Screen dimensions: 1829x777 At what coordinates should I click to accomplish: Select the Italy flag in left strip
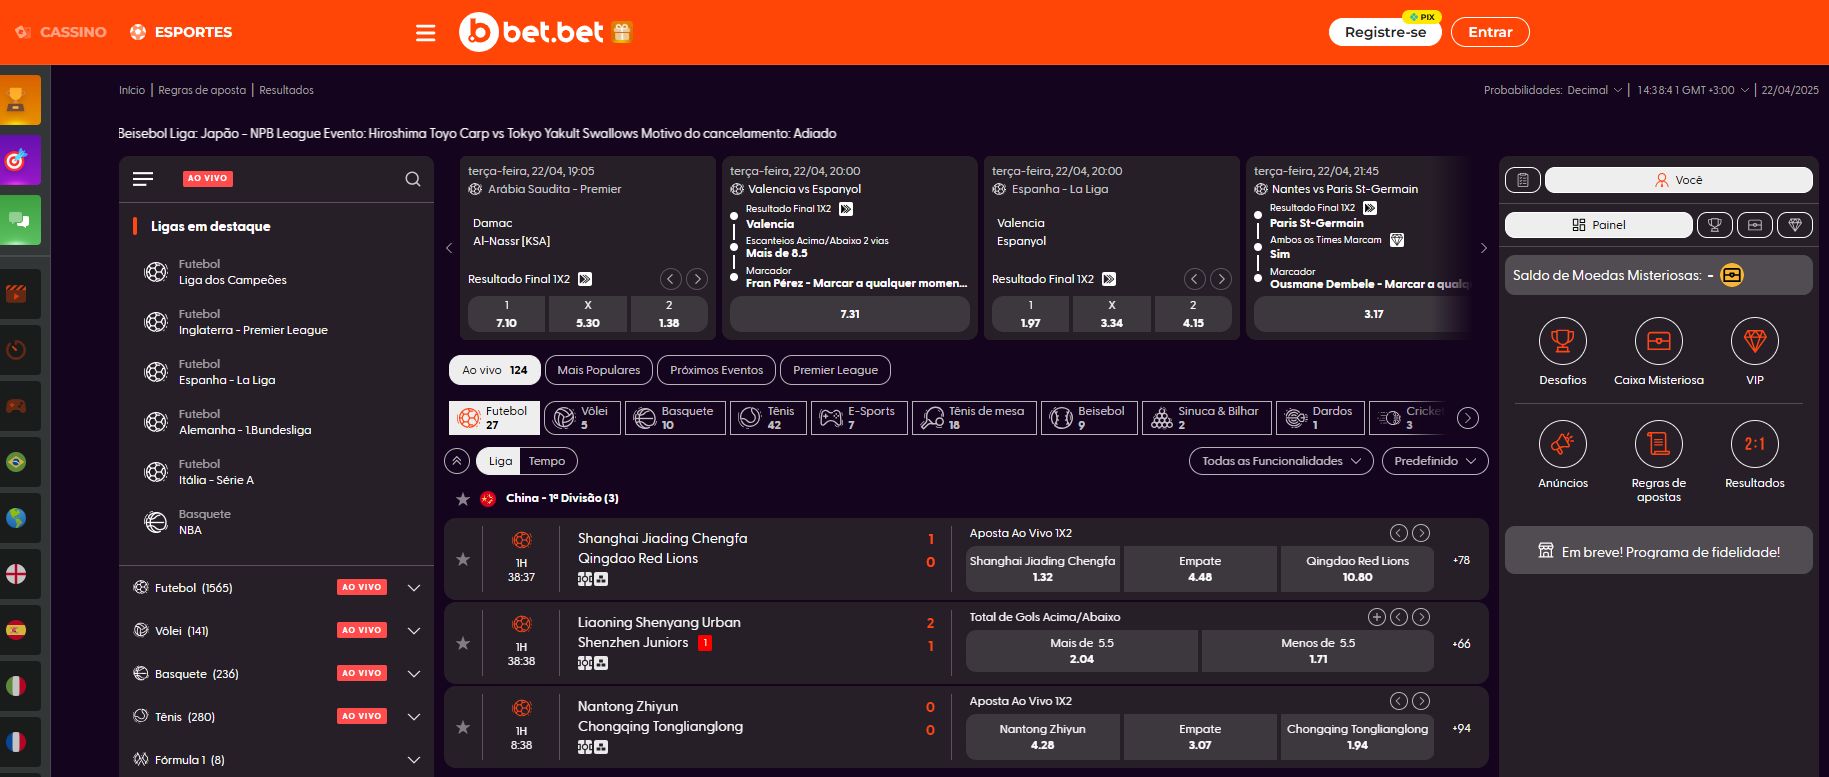pos(16,686)
